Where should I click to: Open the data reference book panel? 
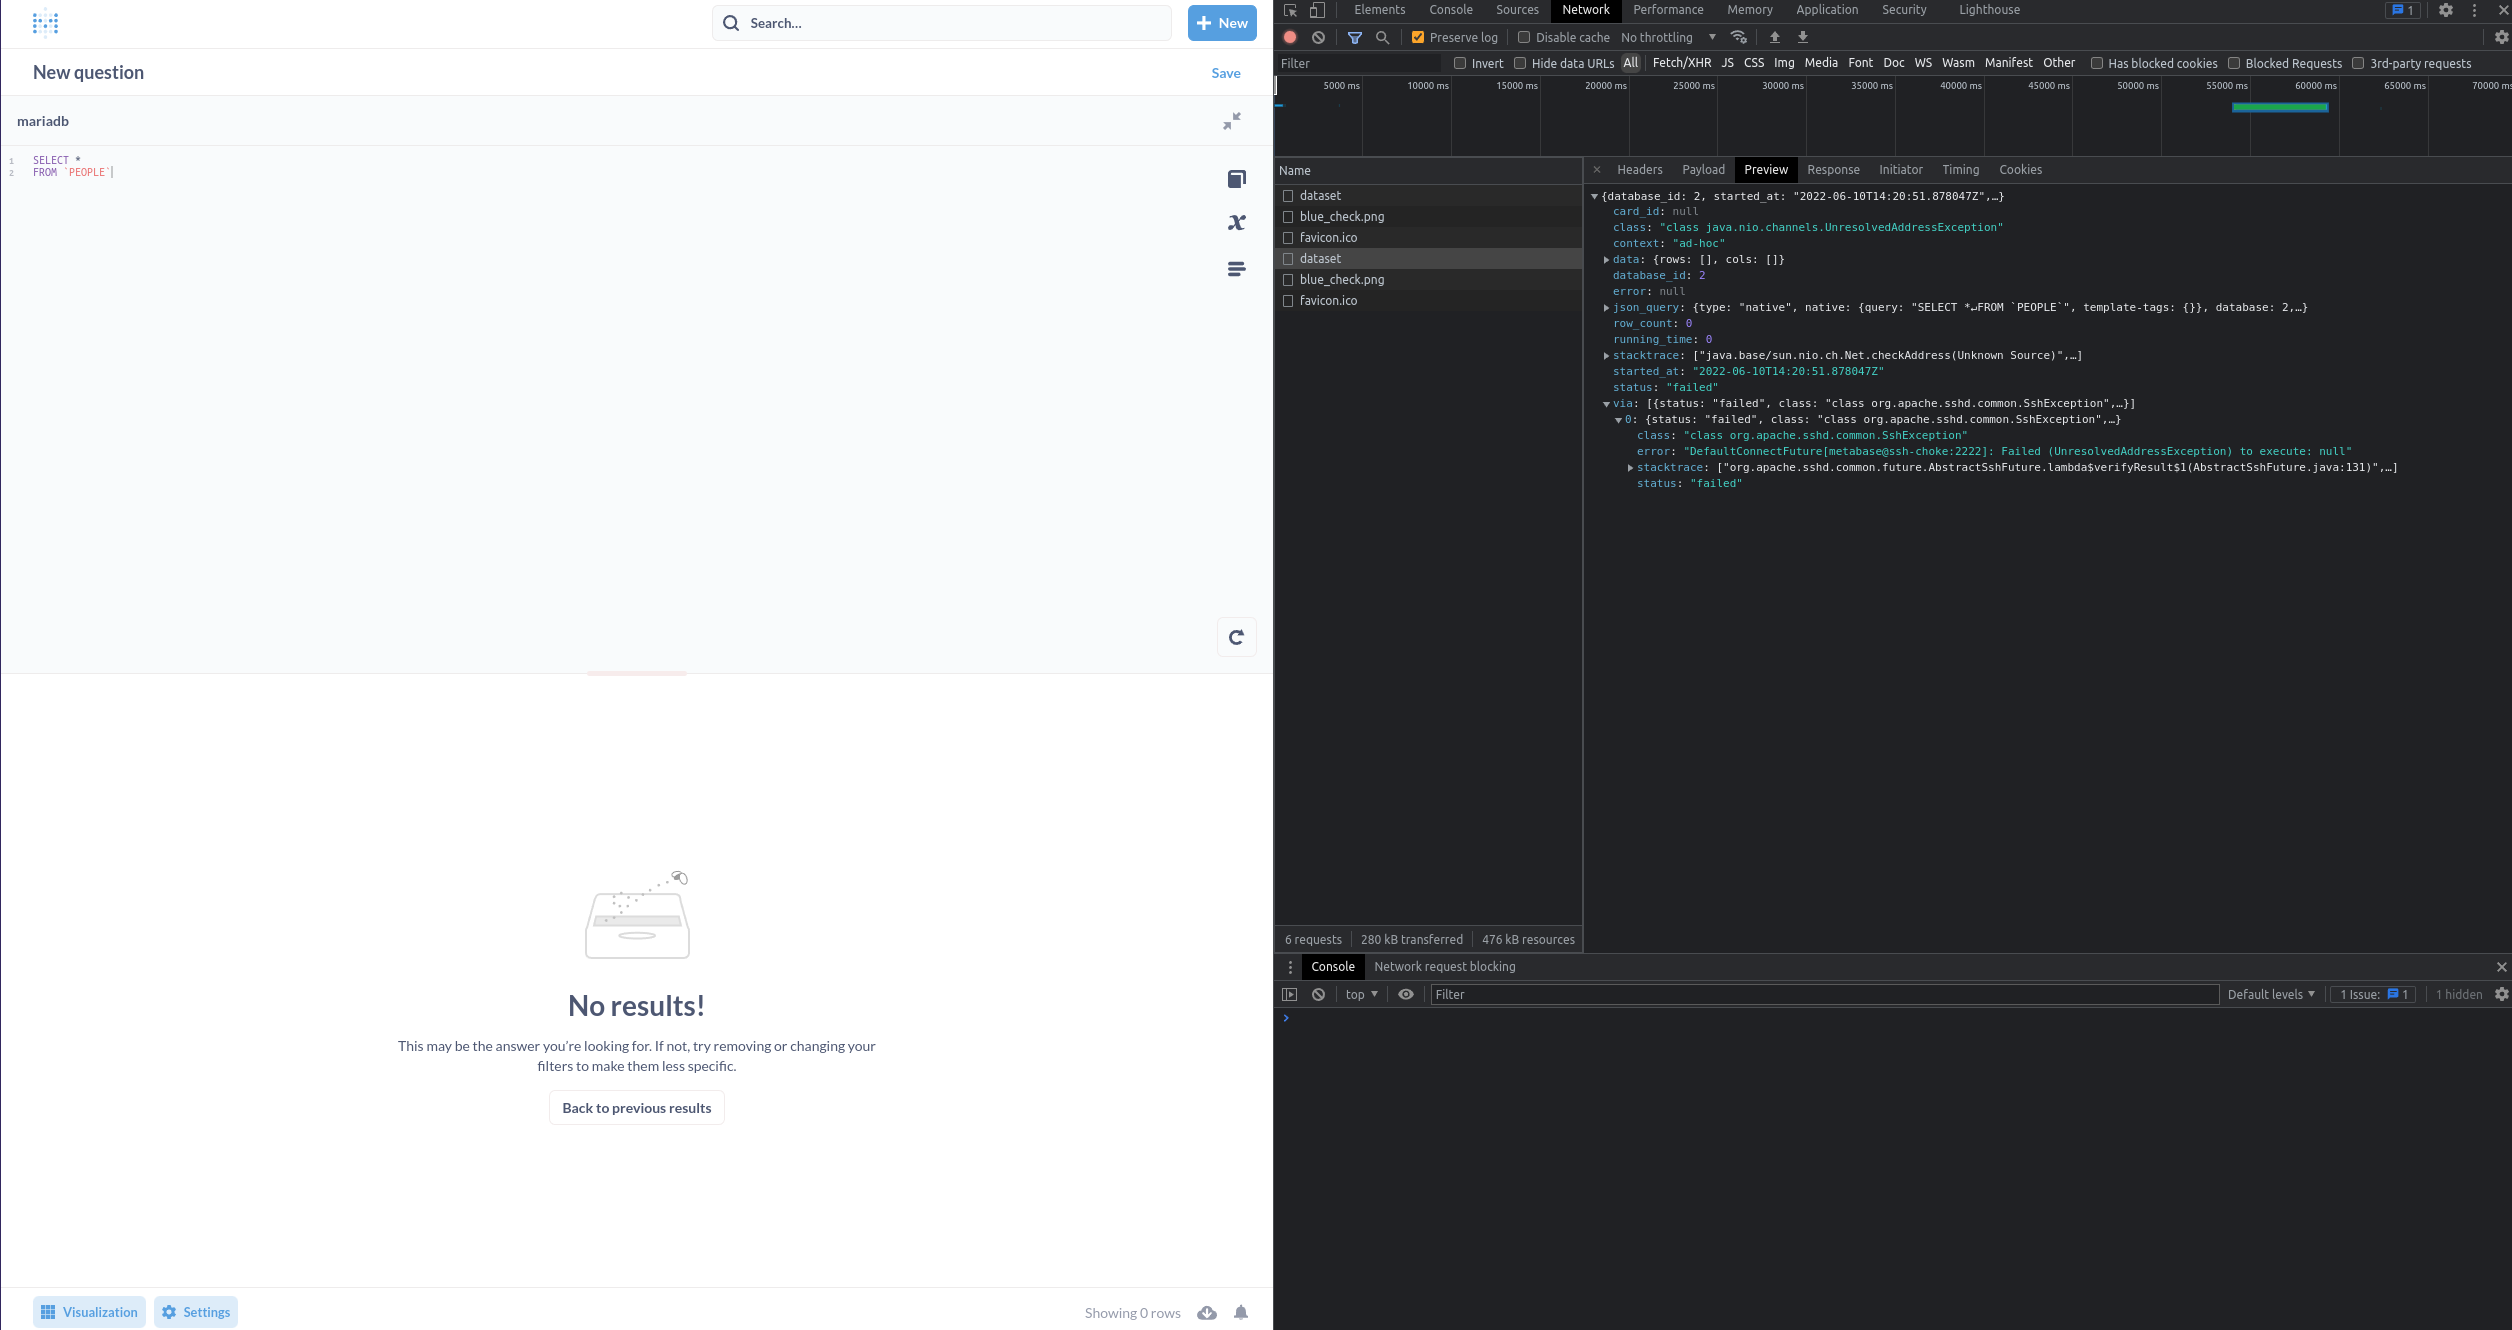coord(1237,178)
